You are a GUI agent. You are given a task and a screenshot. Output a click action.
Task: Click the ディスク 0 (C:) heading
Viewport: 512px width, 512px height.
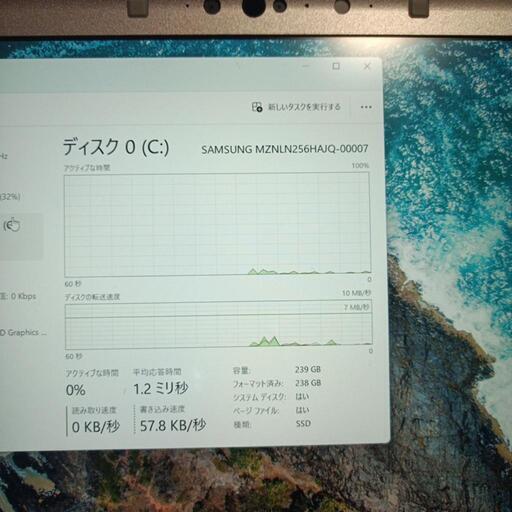click(x=116, y=147)
